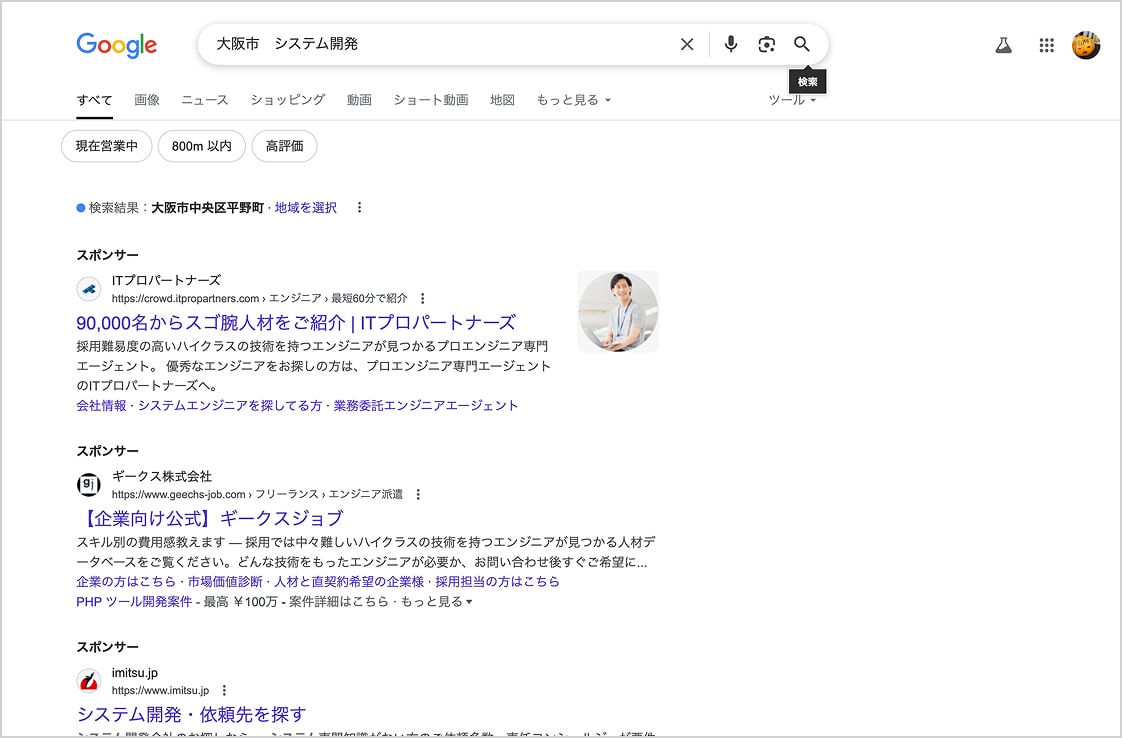Click the profile avatar in the top right
The width and height of the screenshot is (1122, 738).
pos(1086,44)
